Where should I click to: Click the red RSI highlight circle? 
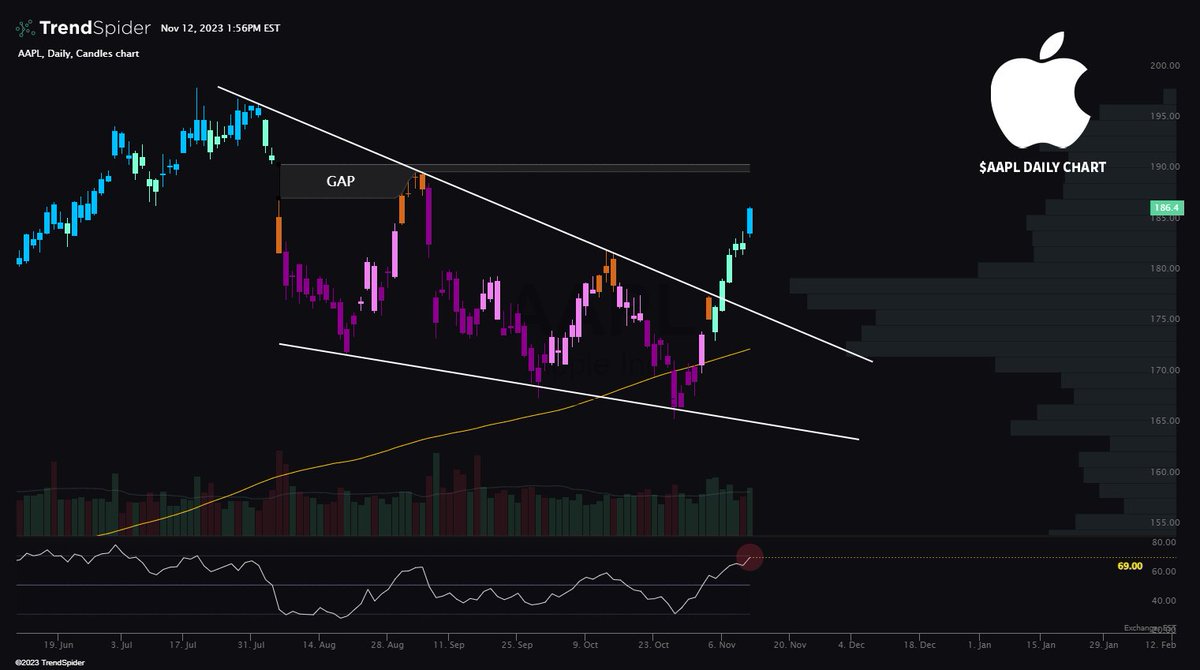tap(750, 558)
